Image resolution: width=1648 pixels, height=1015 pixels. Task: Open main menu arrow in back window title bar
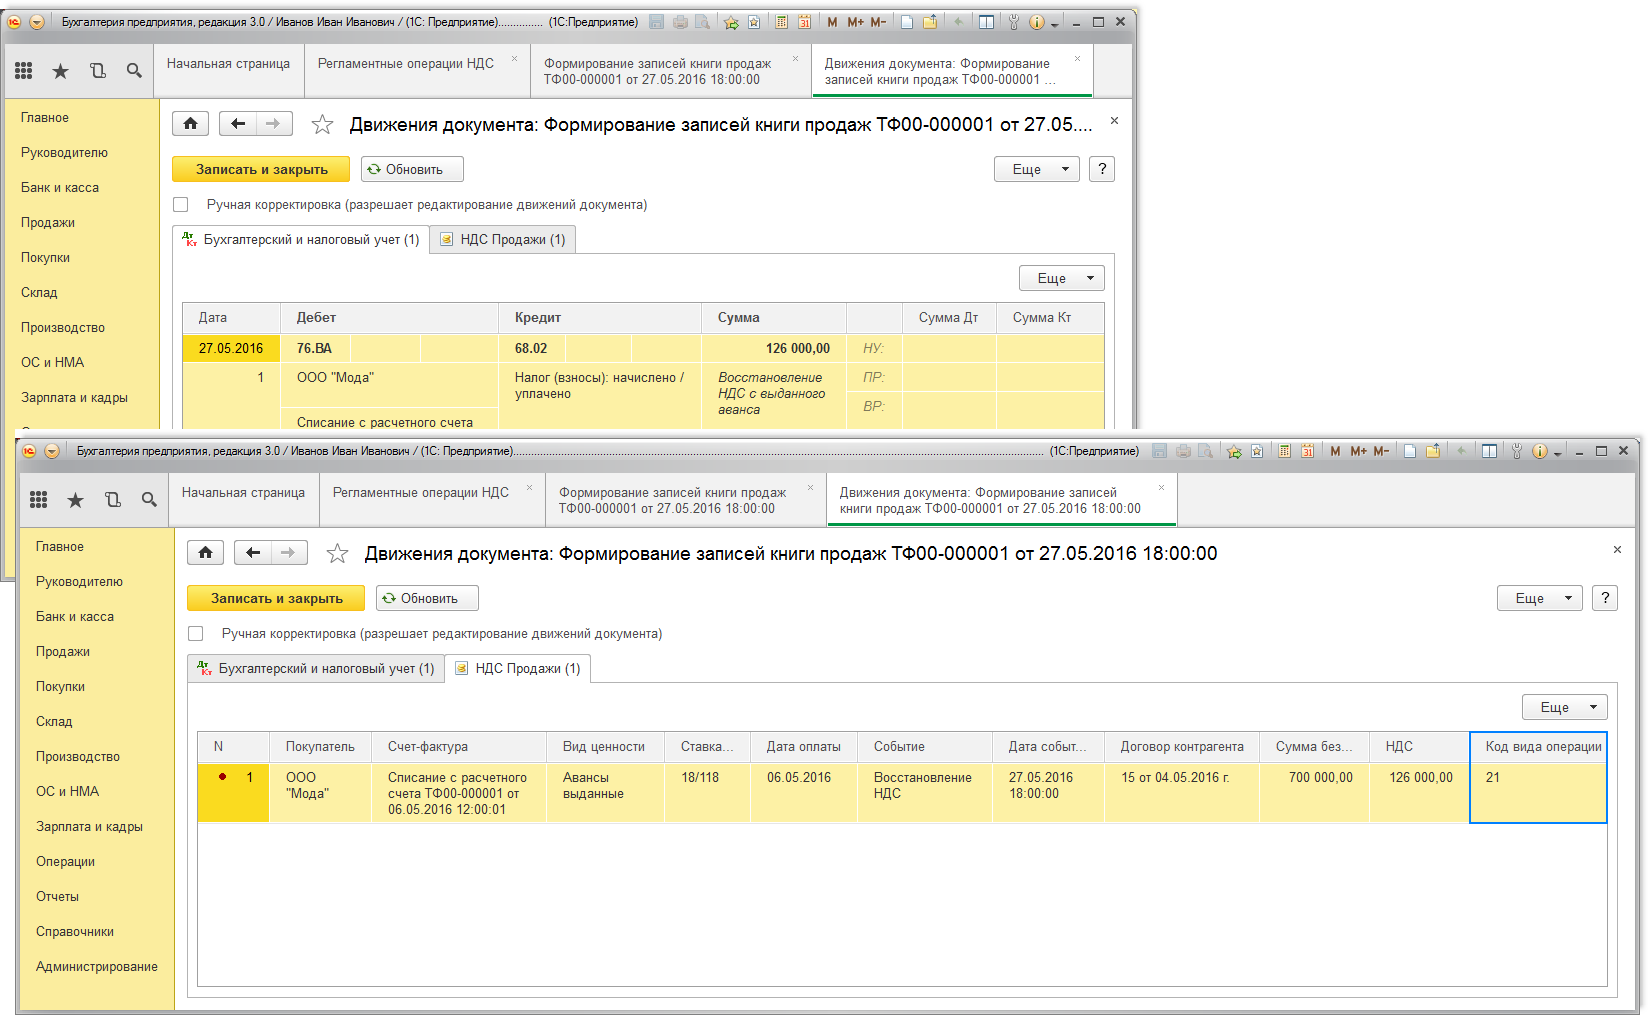37,22
